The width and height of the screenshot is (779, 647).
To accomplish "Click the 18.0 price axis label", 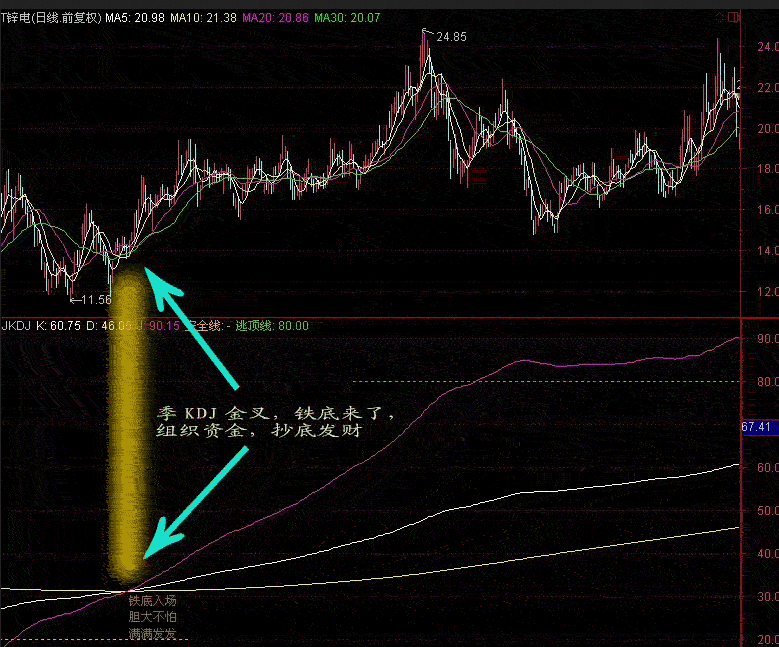I will coord(768,169).
